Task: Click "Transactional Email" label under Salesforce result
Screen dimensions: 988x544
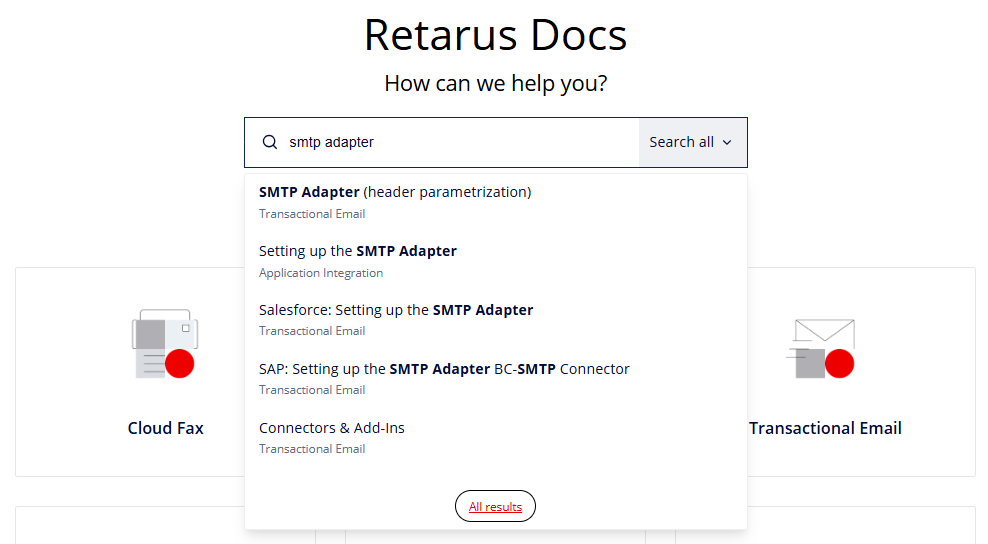Action: [x=312, y=331]
